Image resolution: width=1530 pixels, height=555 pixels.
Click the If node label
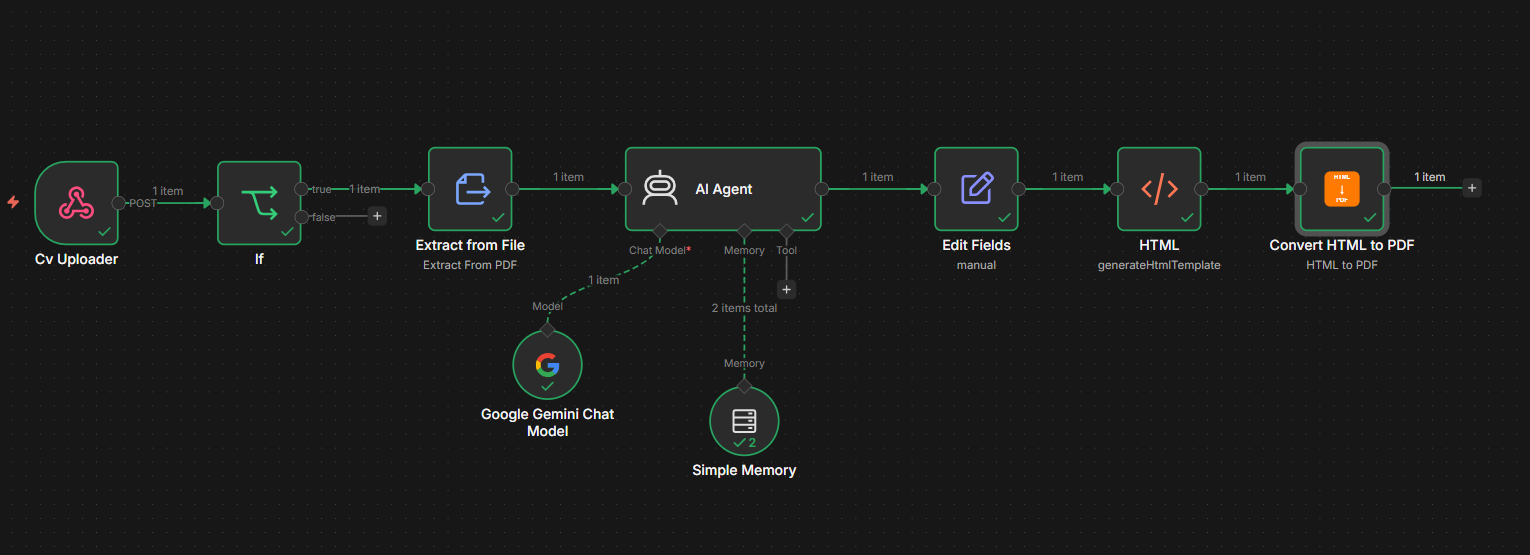tap(259, 259)
